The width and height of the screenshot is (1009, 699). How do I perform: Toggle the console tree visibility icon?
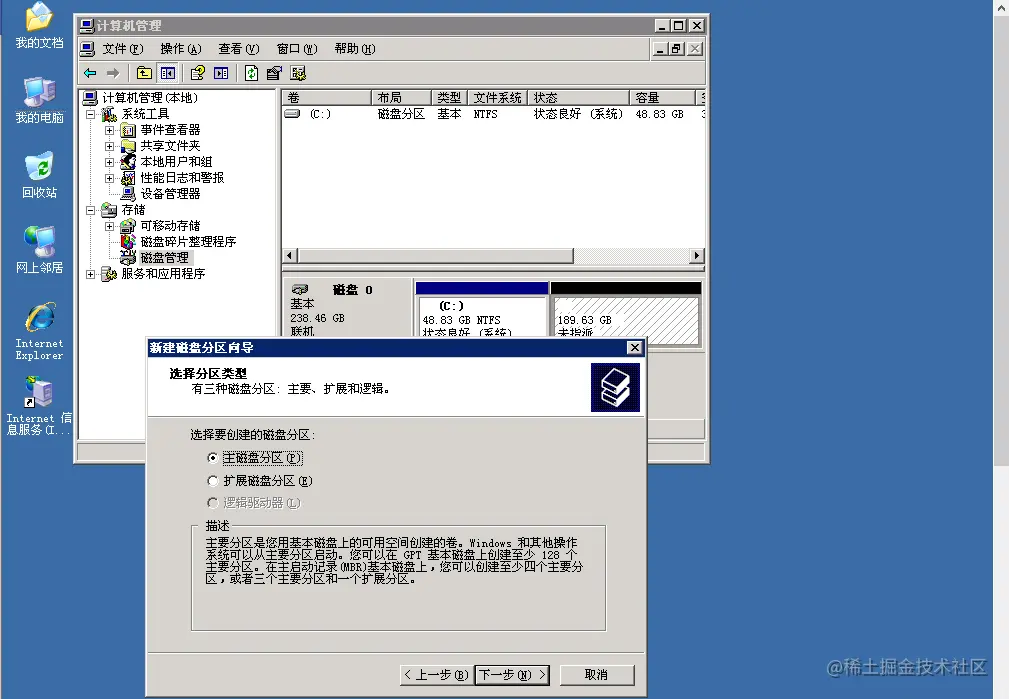167,72
